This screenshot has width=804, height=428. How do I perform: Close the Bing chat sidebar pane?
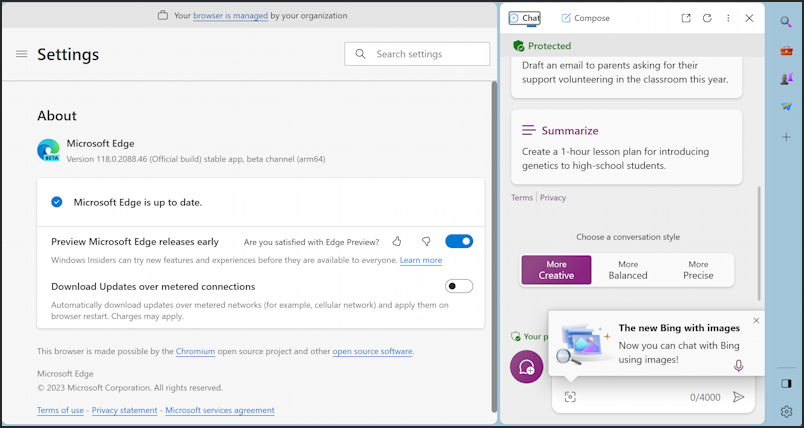749,18
